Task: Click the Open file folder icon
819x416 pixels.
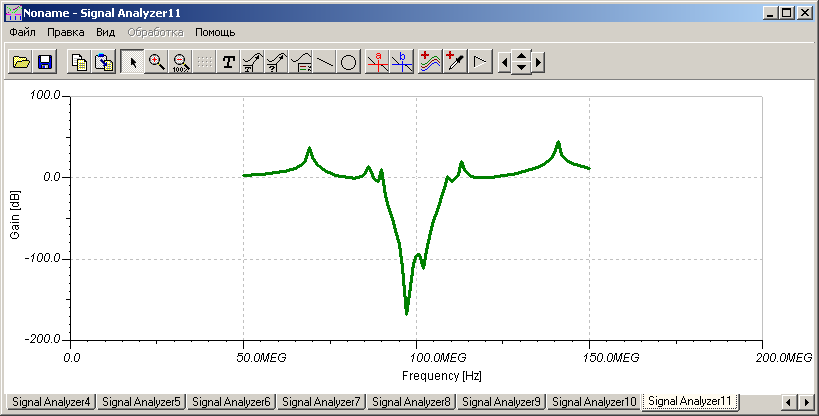Action: 20,62
